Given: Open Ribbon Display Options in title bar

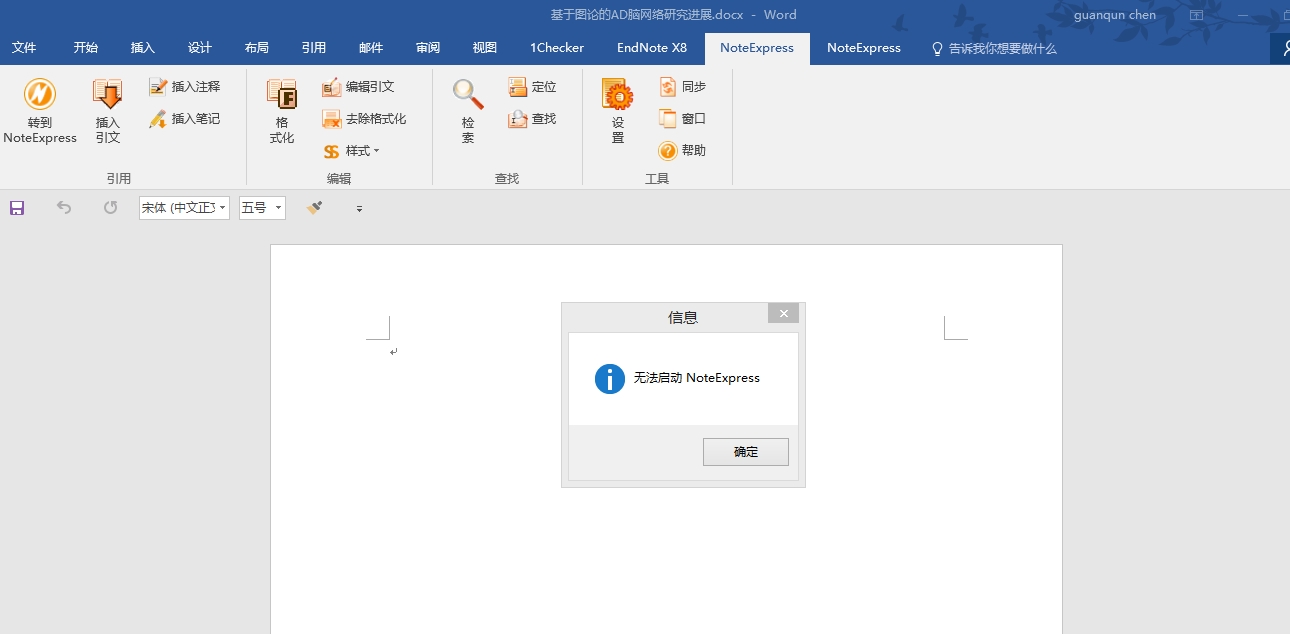Looking at the screenshot, I should coord(1197,15).
